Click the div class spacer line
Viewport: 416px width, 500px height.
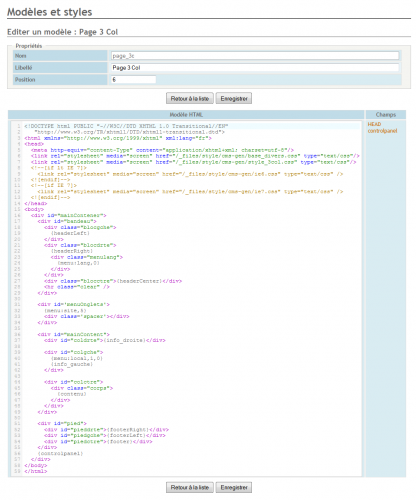click(x=87, y=316)
